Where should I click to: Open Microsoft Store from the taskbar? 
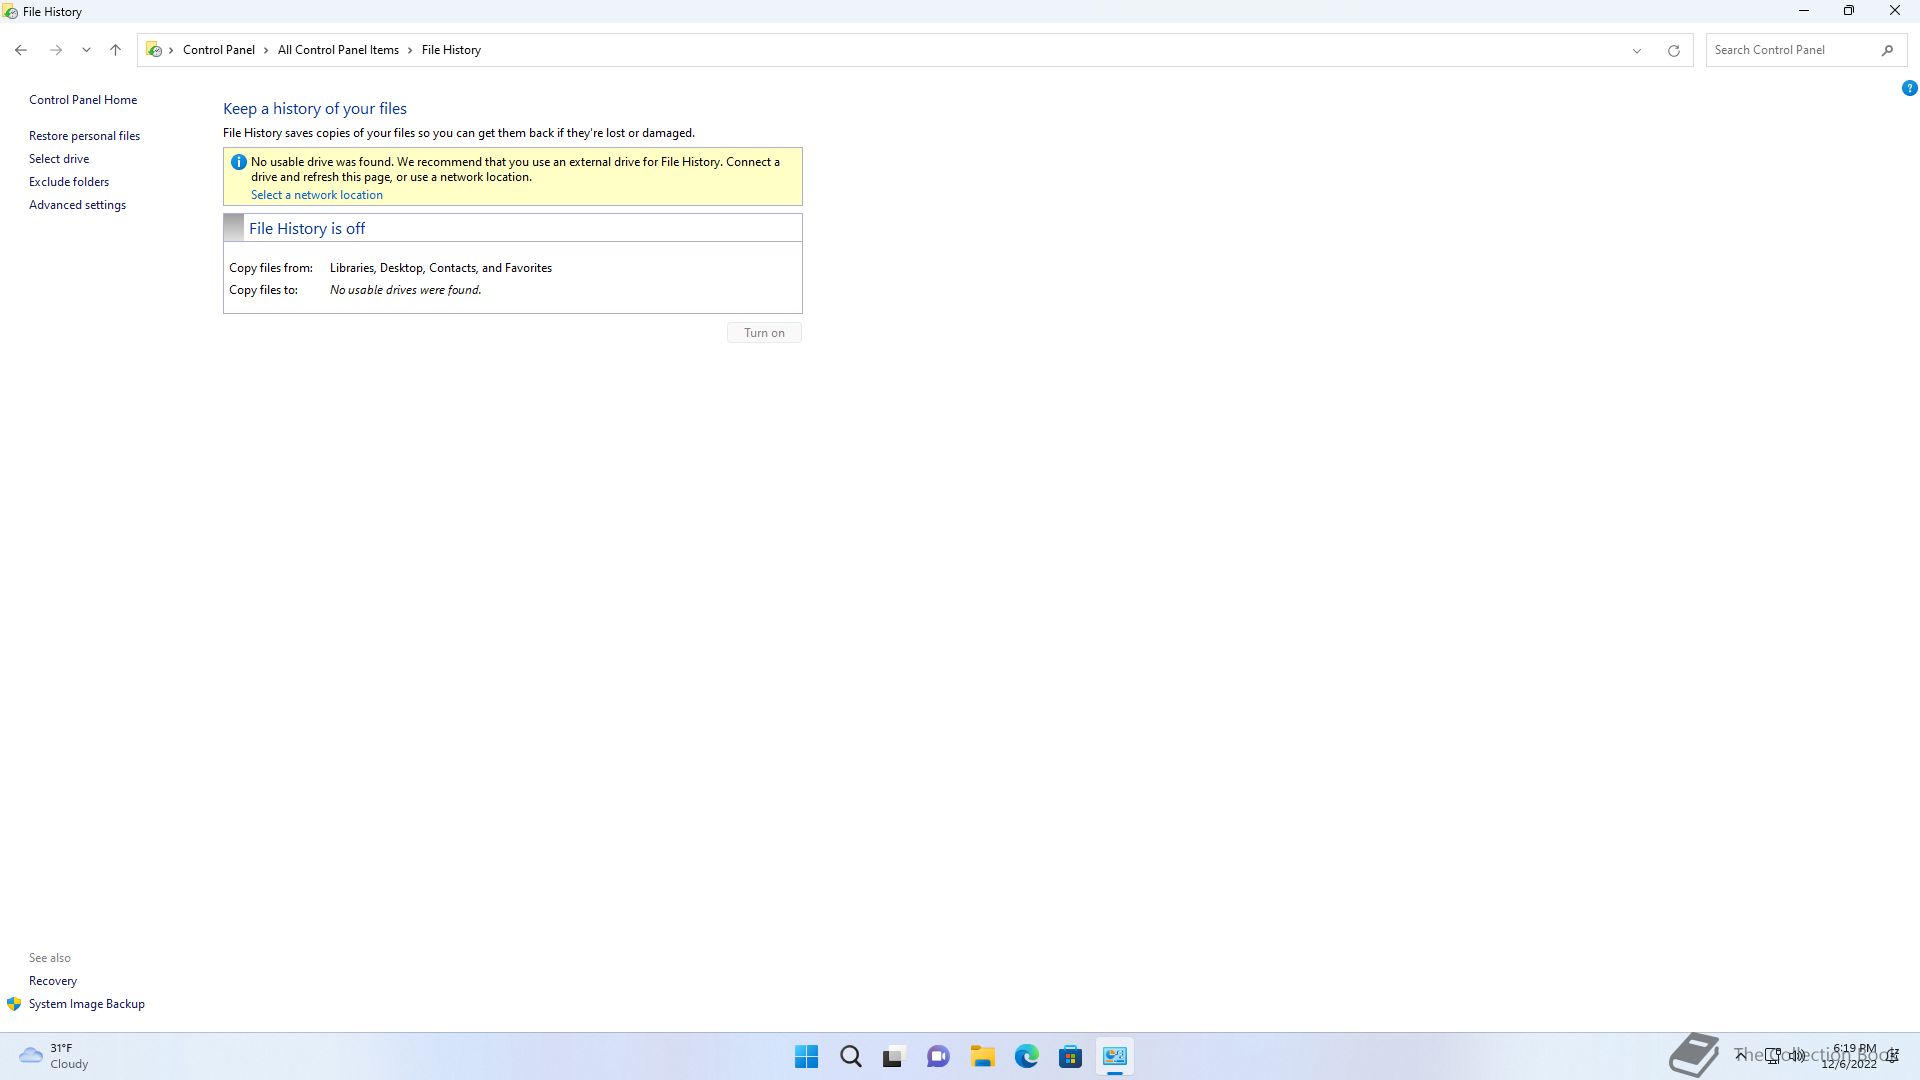1070,1056
